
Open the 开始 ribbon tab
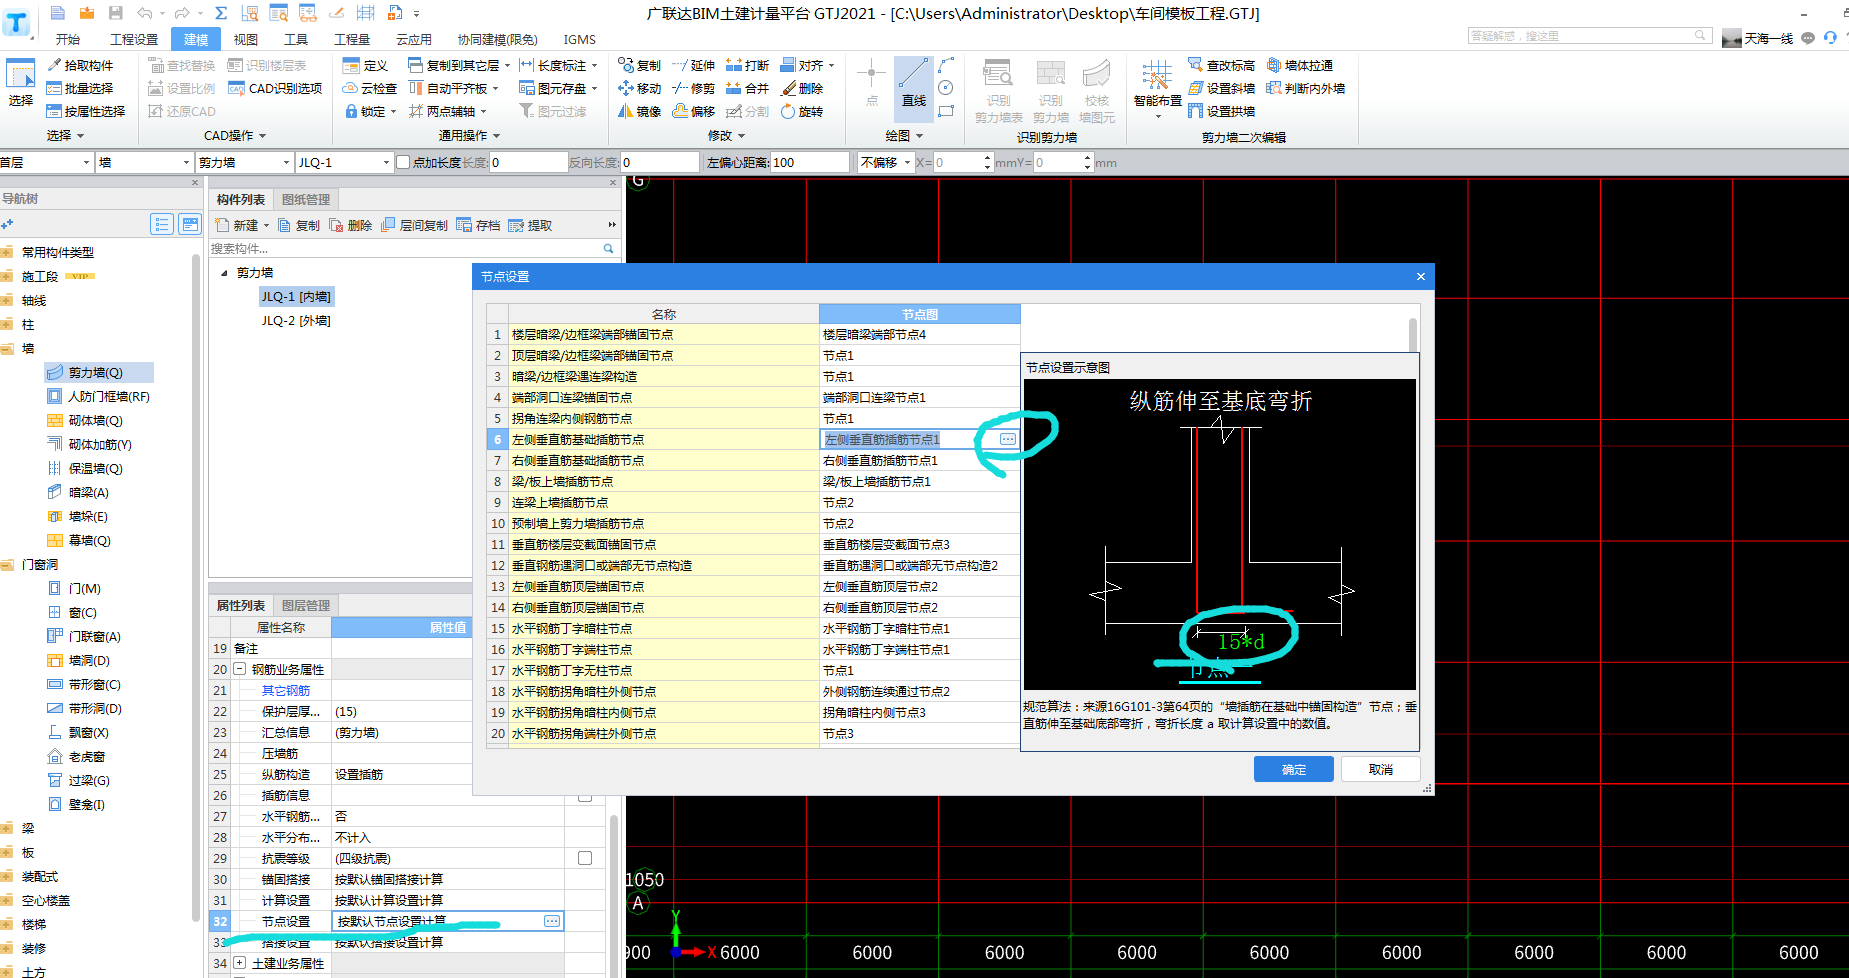click(x=68, y=39)
